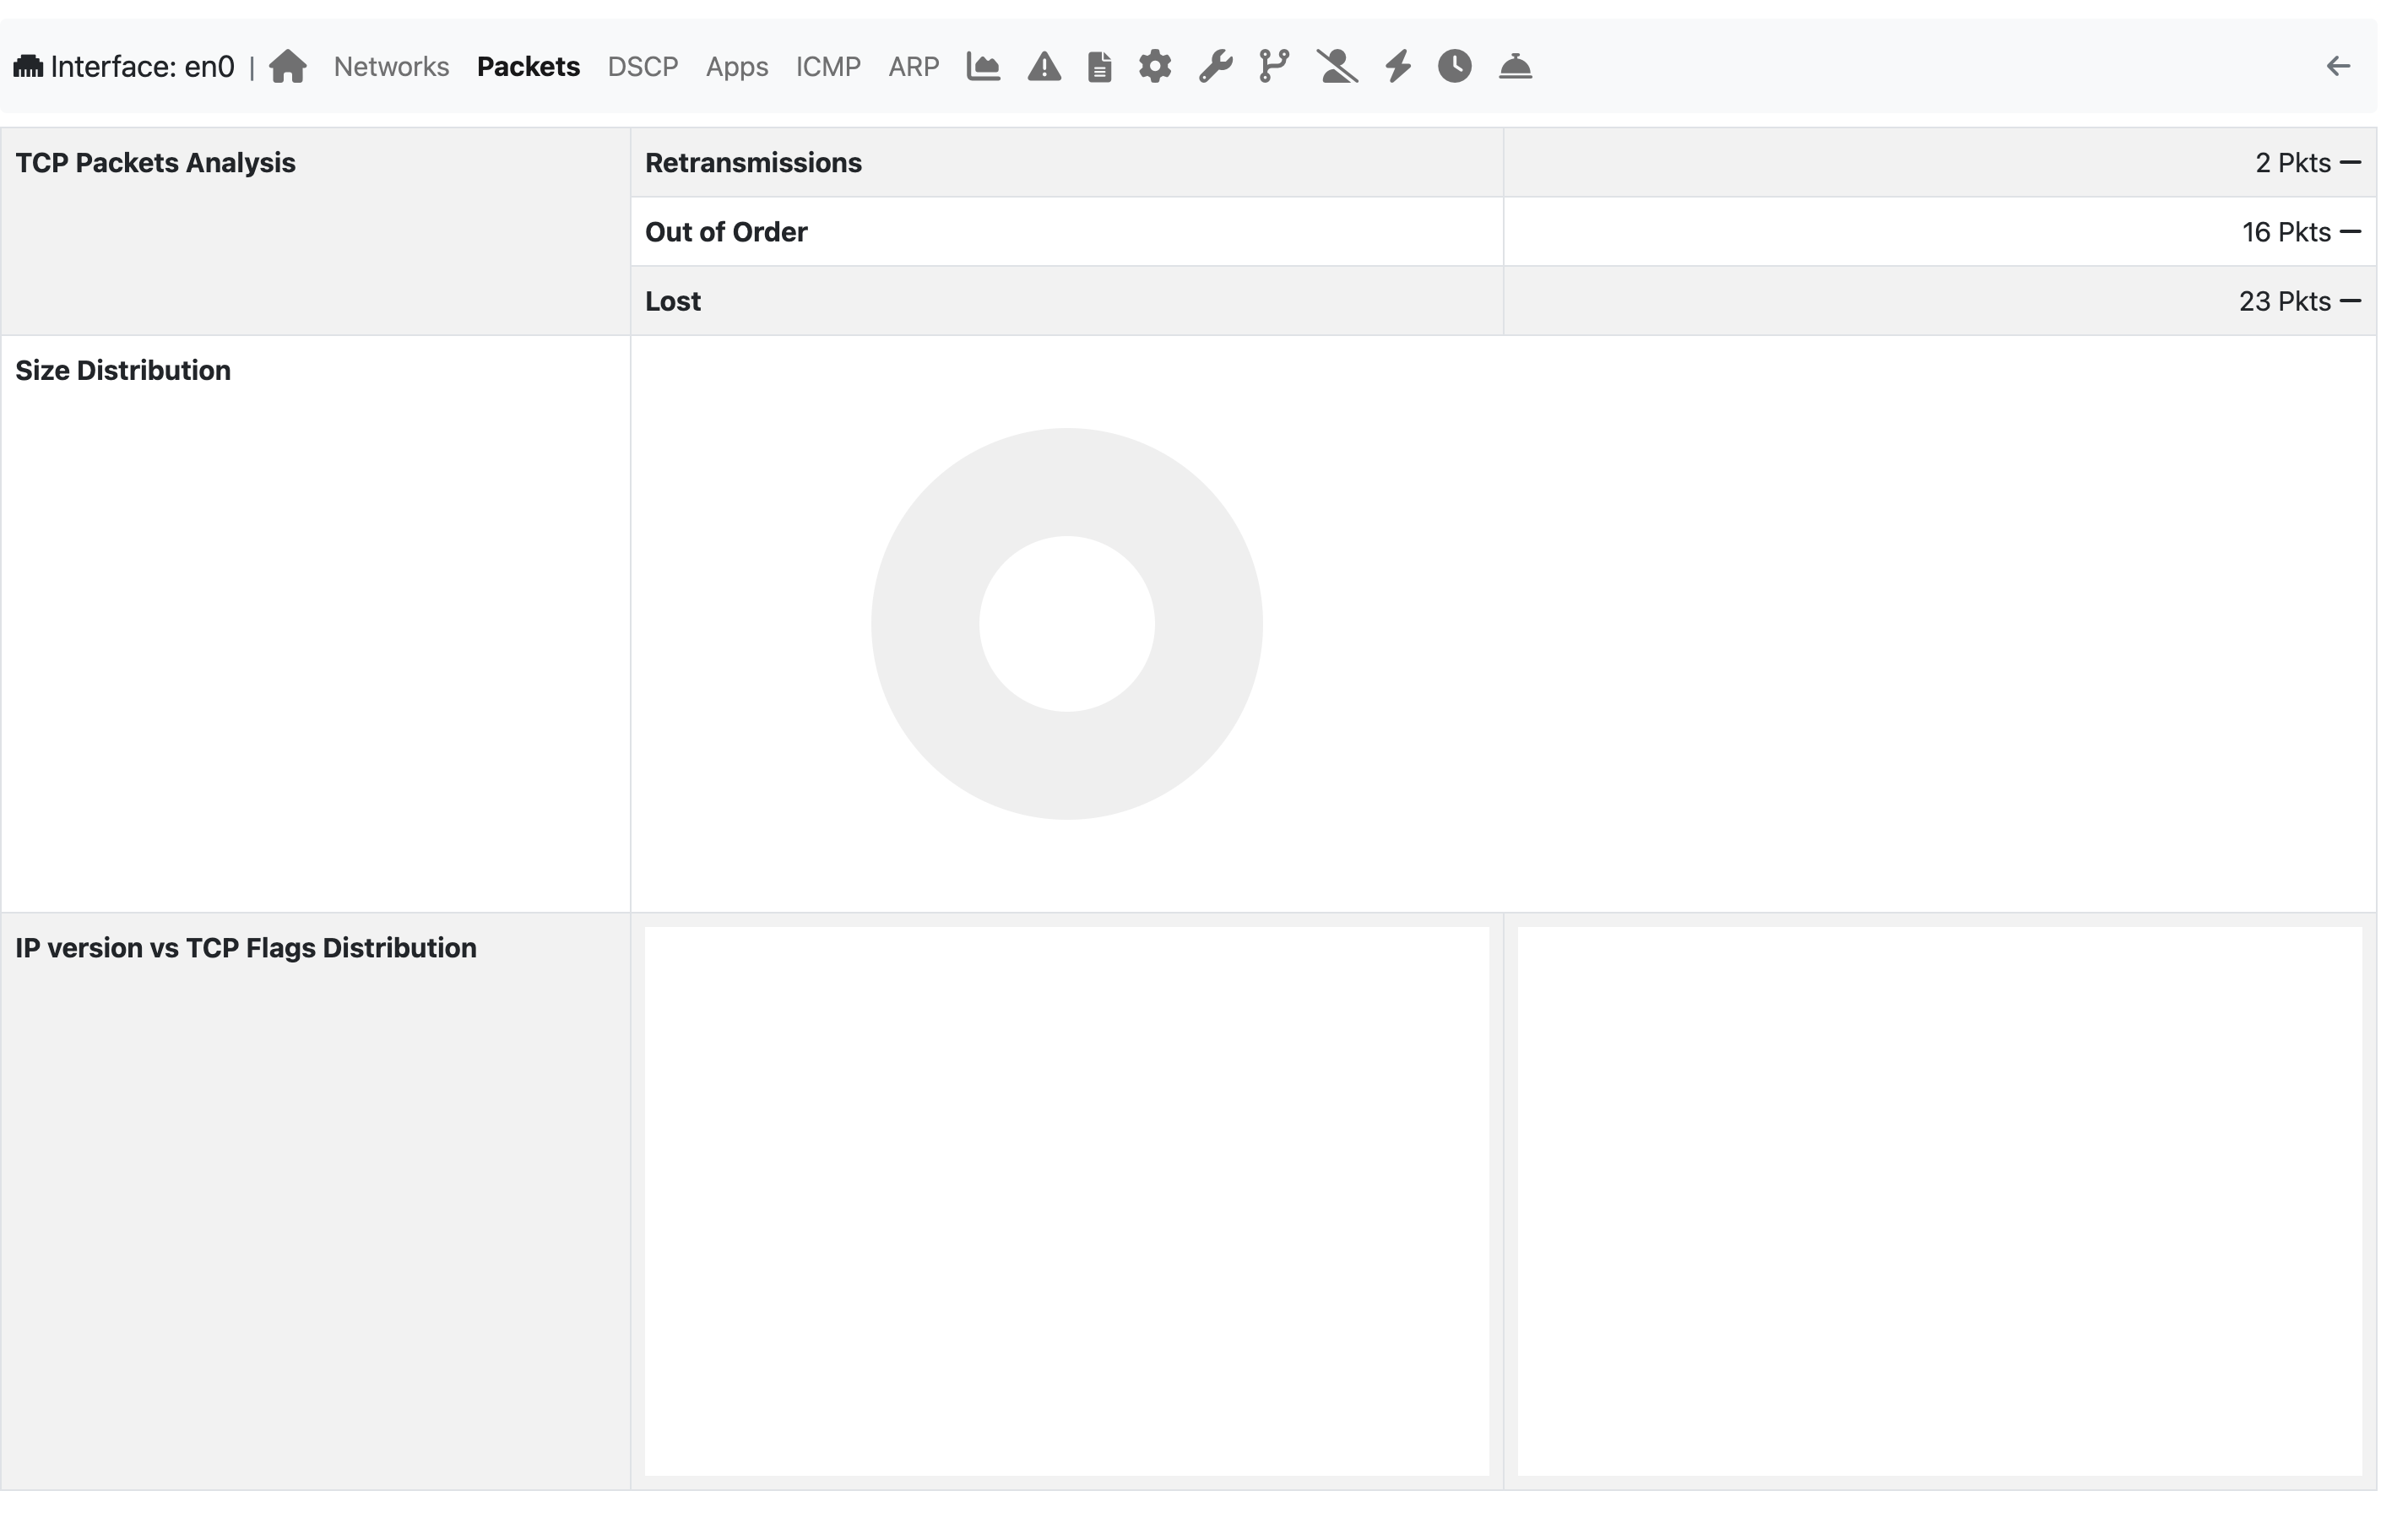This screenshot has width=2408, height=1518.
Task: Open interface settings via the gear icon
Action: pyautogui.click(x=1155, y=66)
